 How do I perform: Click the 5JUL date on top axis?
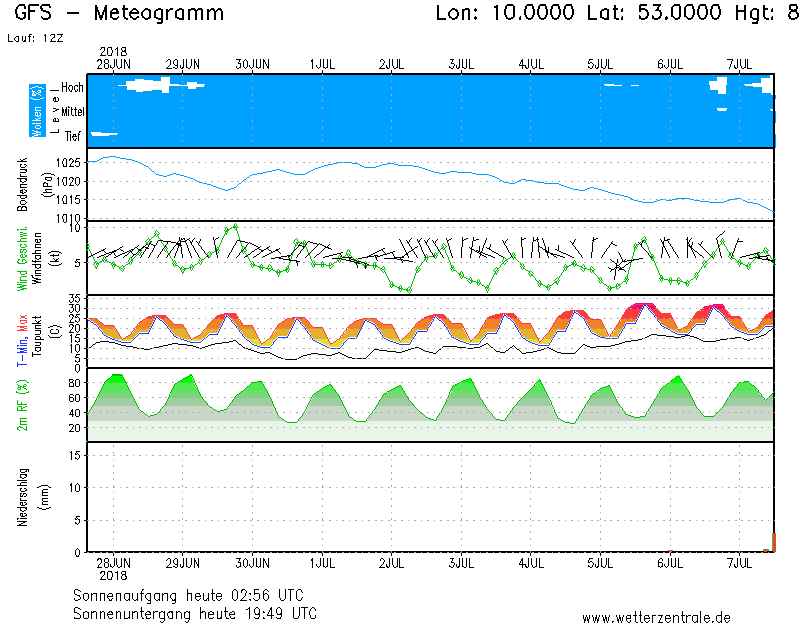(x=600, y=64)
